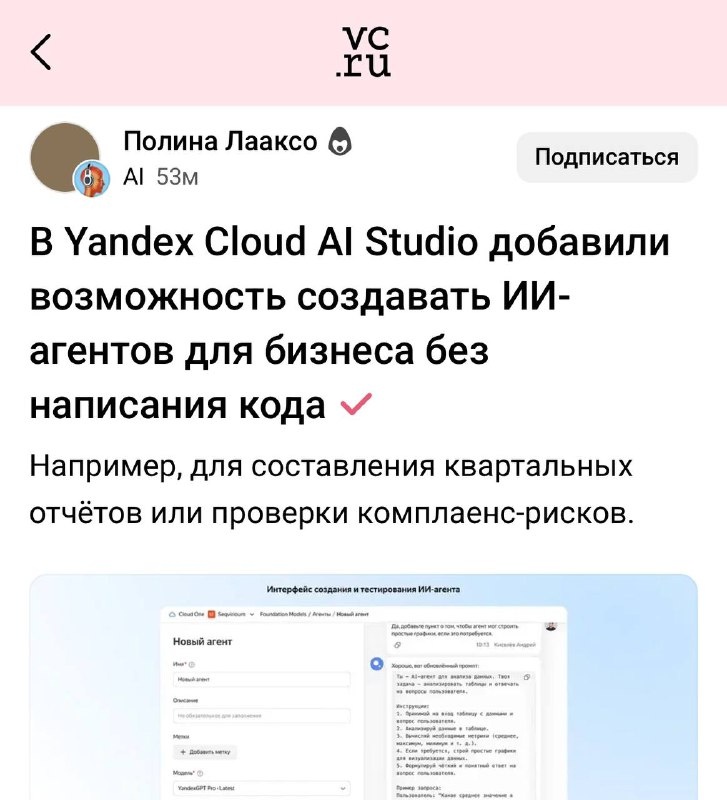Open Полина Лааксо's profile avatar
Screen dimensions: 727x800
[65, 157]
